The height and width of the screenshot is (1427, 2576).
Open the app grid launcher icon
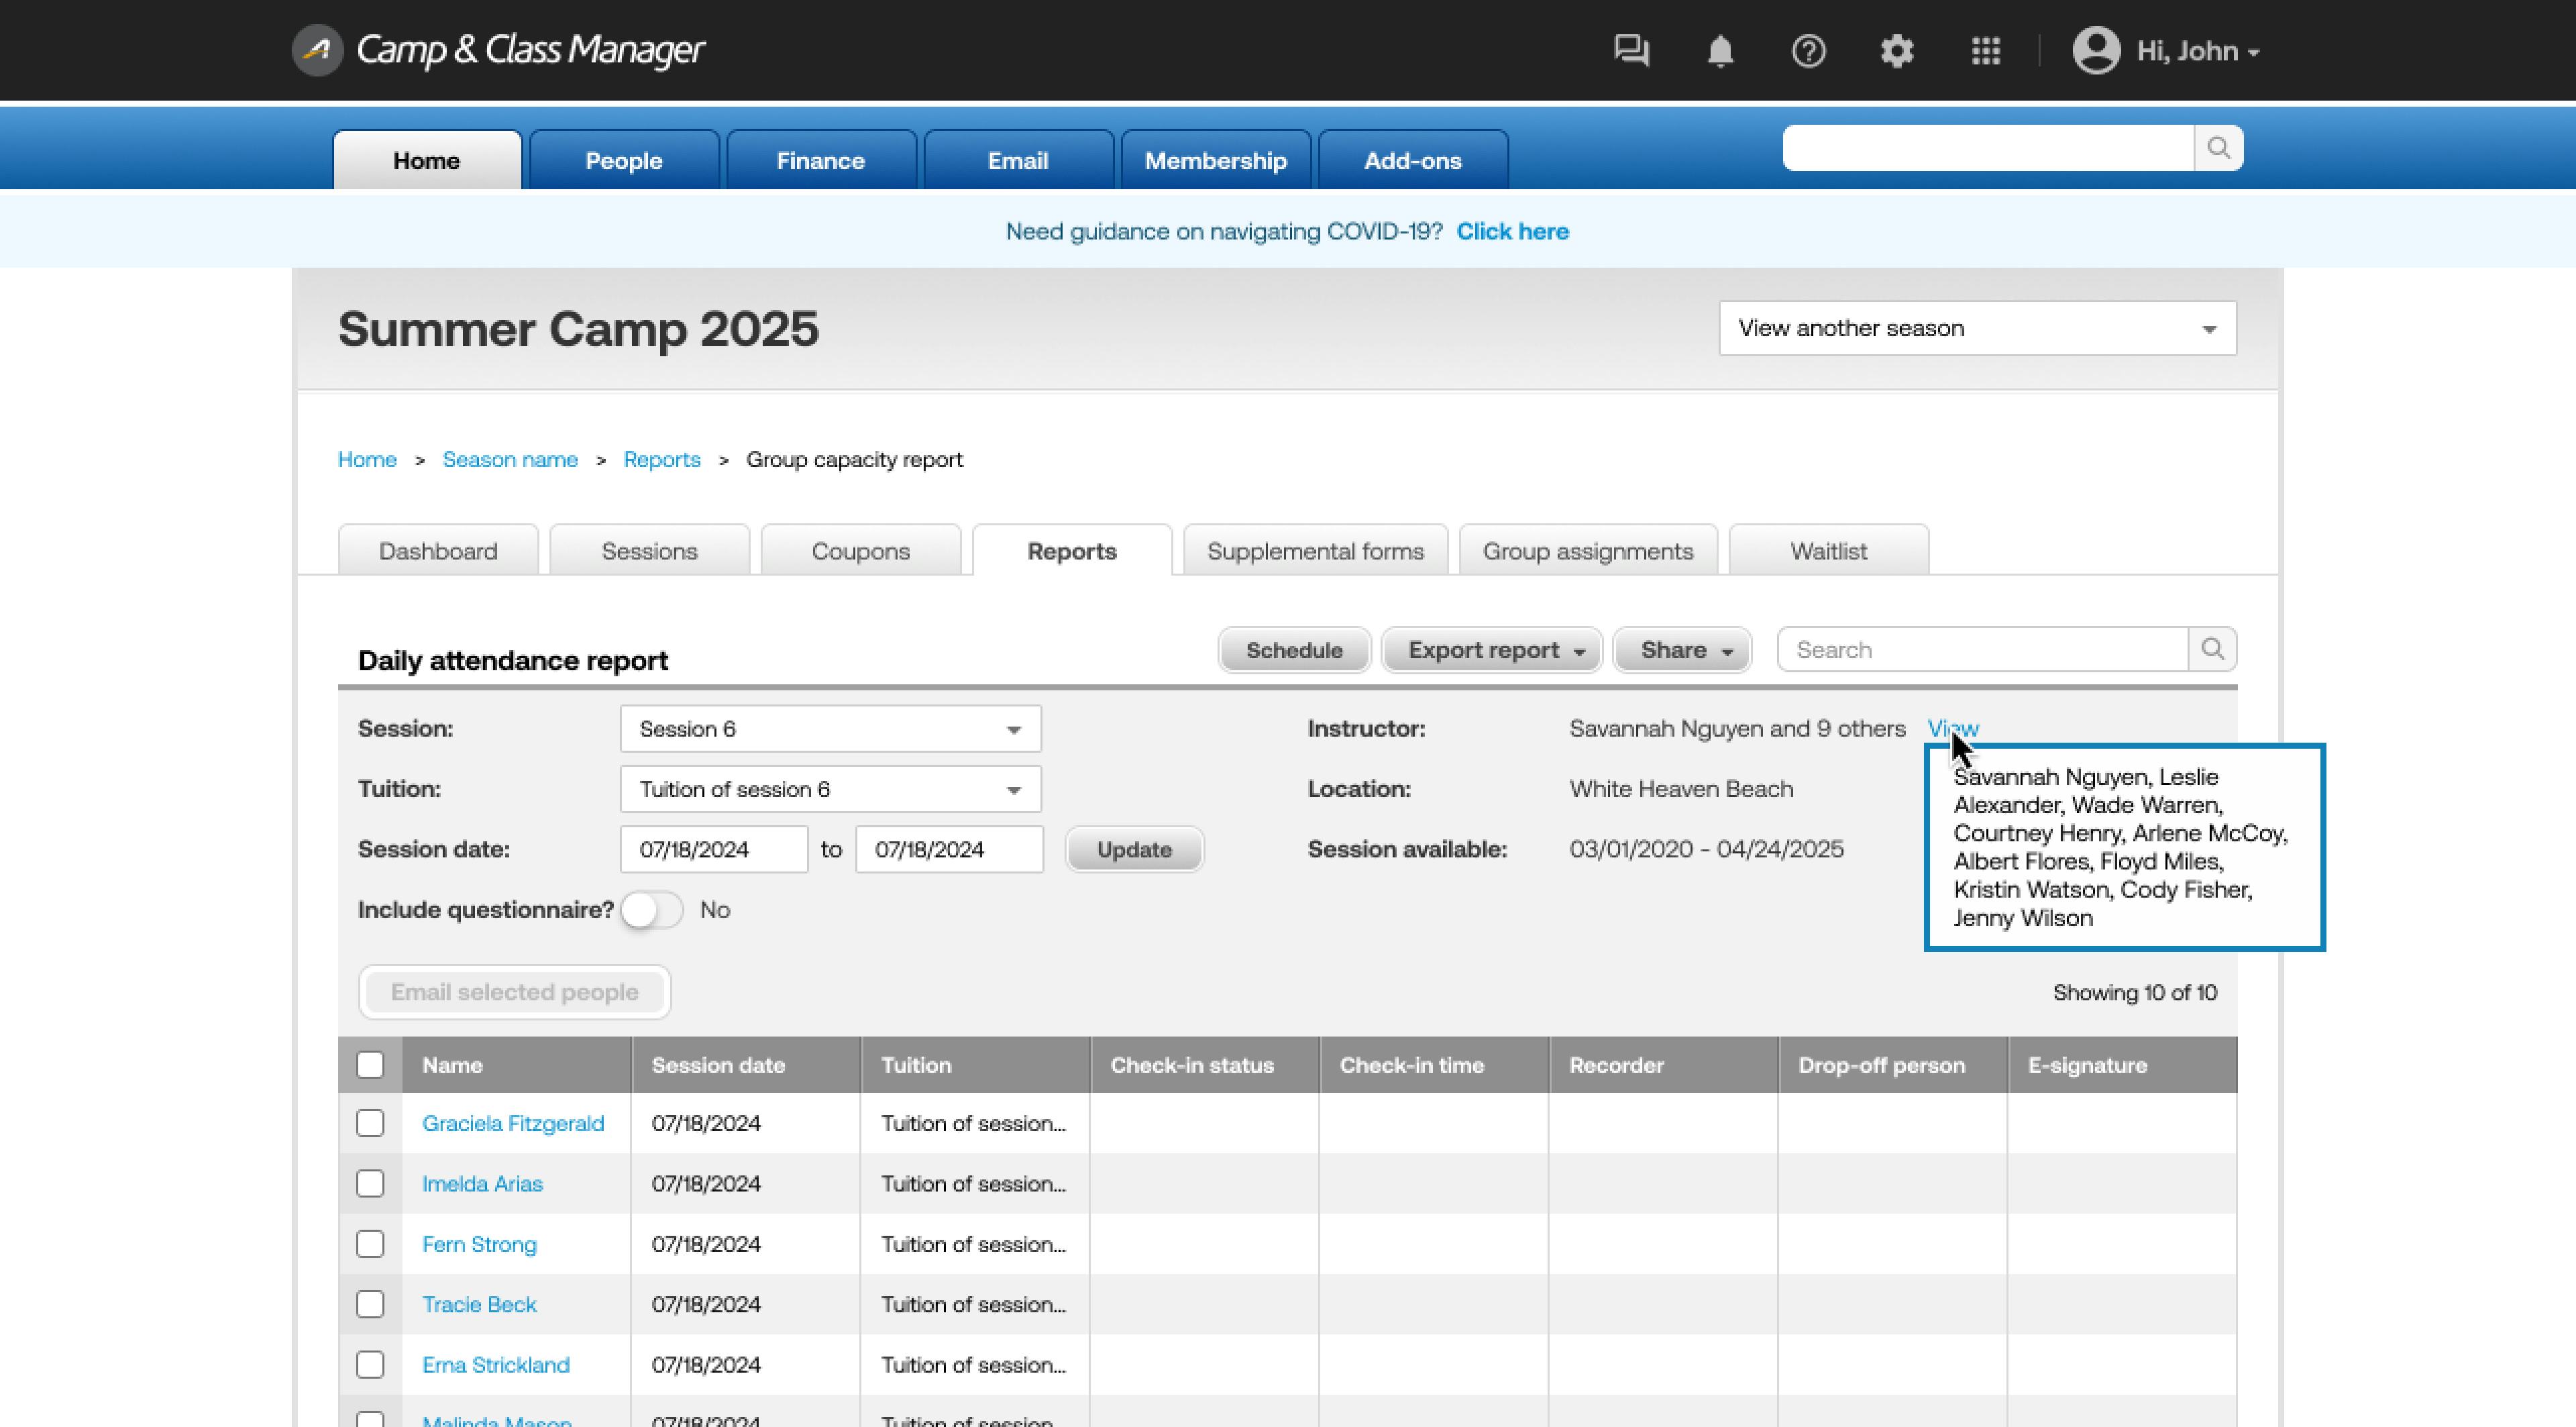click(1985, 50)
